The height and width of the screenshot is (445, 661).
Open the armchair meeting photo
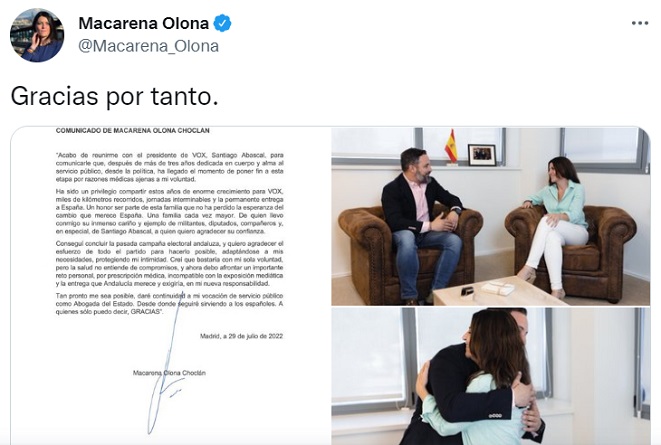(x=491, y=216)
